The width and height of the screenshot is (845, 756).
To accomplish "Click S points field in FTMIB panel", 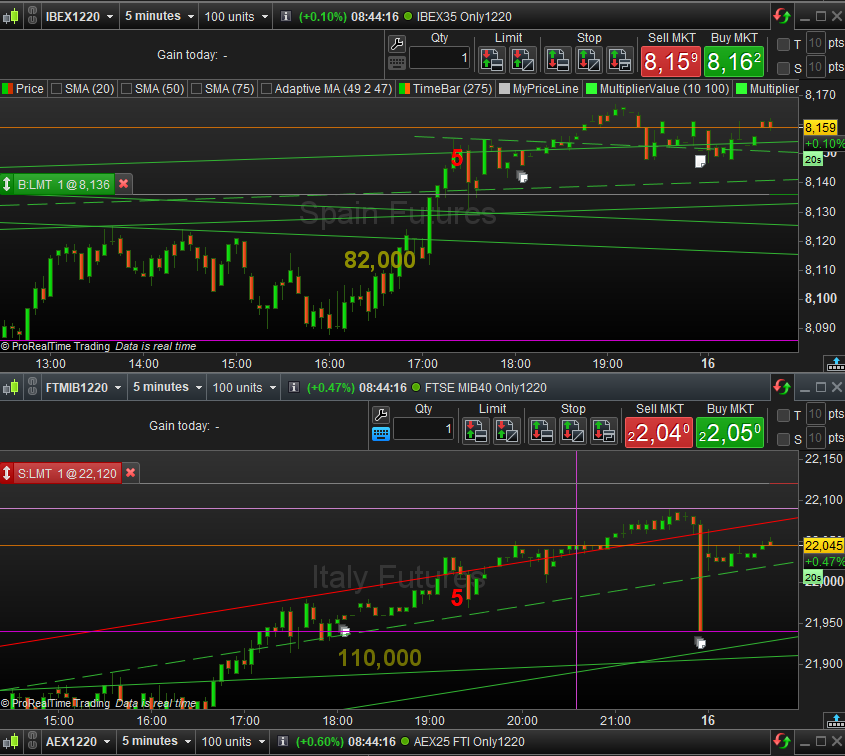I will [x=815, y=438].
